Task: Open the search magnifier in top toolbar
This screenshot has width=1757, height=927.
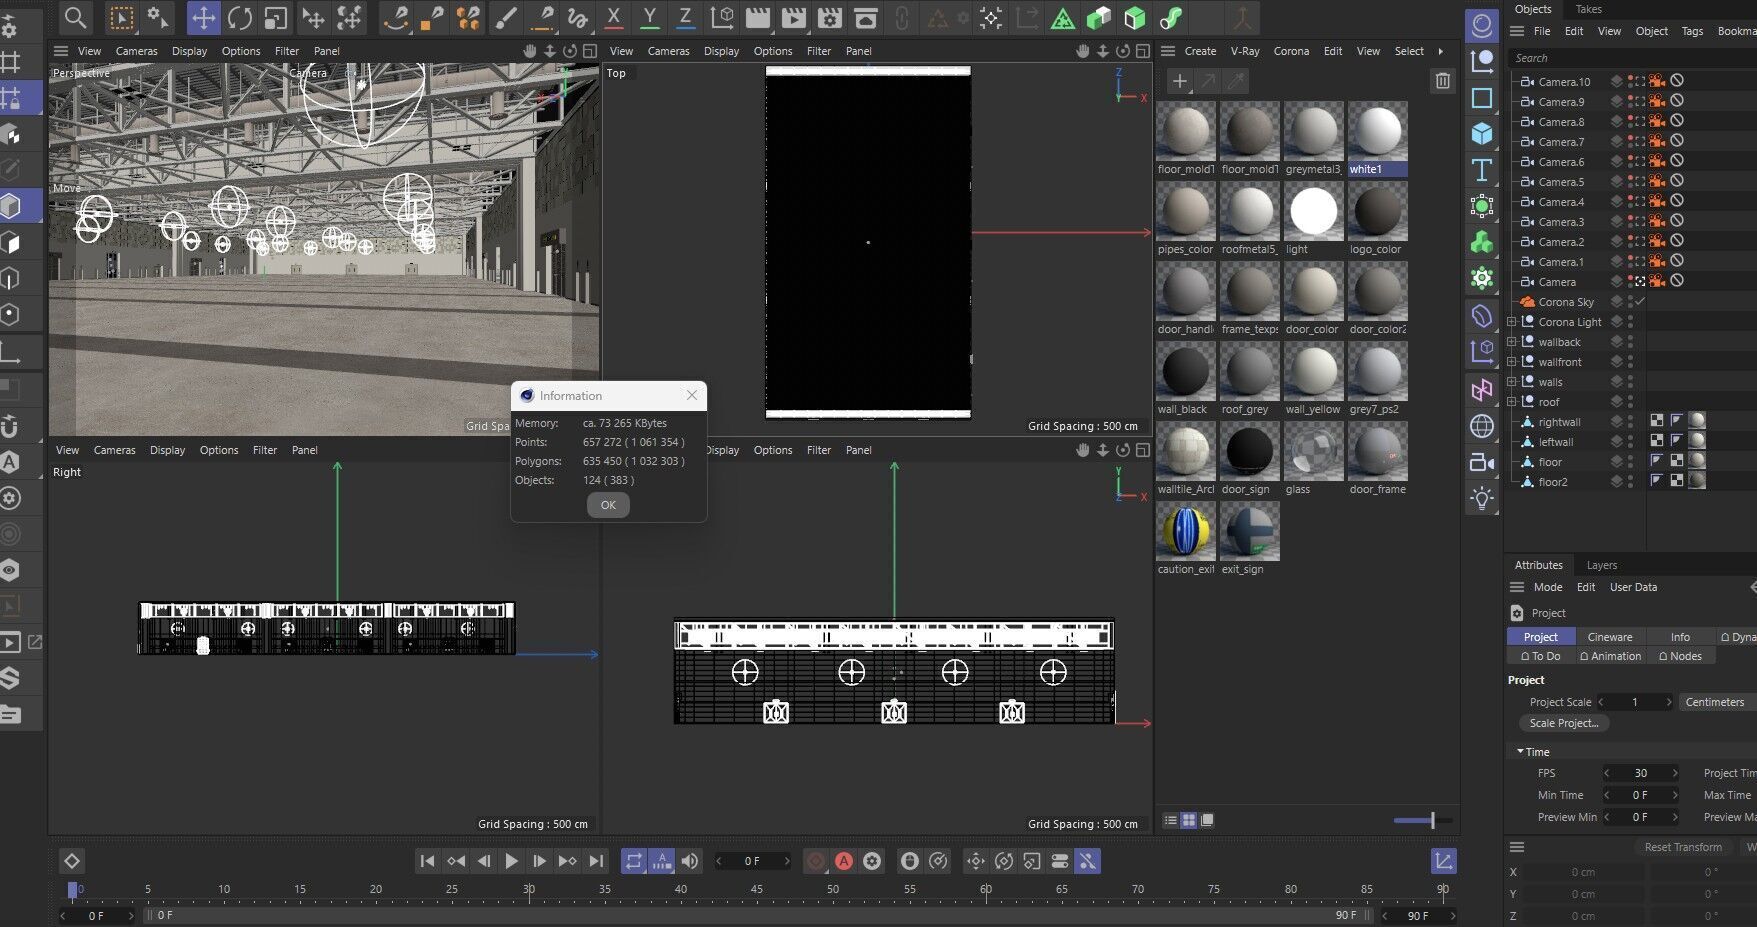Action: (75, 18)
